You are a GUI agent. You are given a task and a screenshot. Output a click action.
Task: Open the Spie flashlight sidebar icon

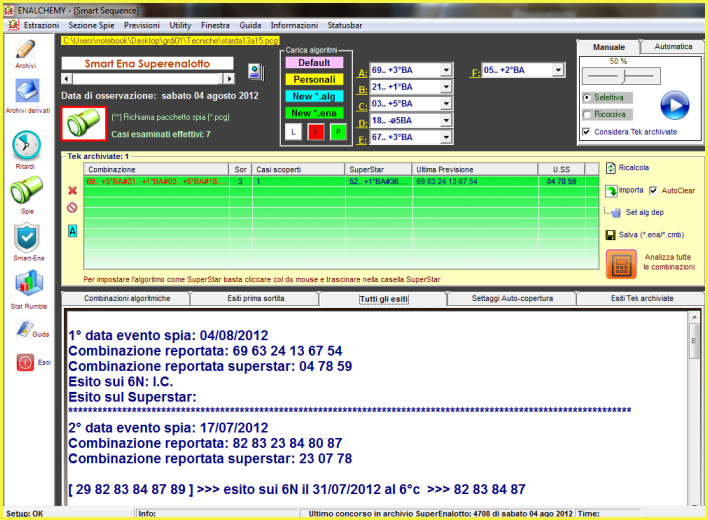(26, 190)
